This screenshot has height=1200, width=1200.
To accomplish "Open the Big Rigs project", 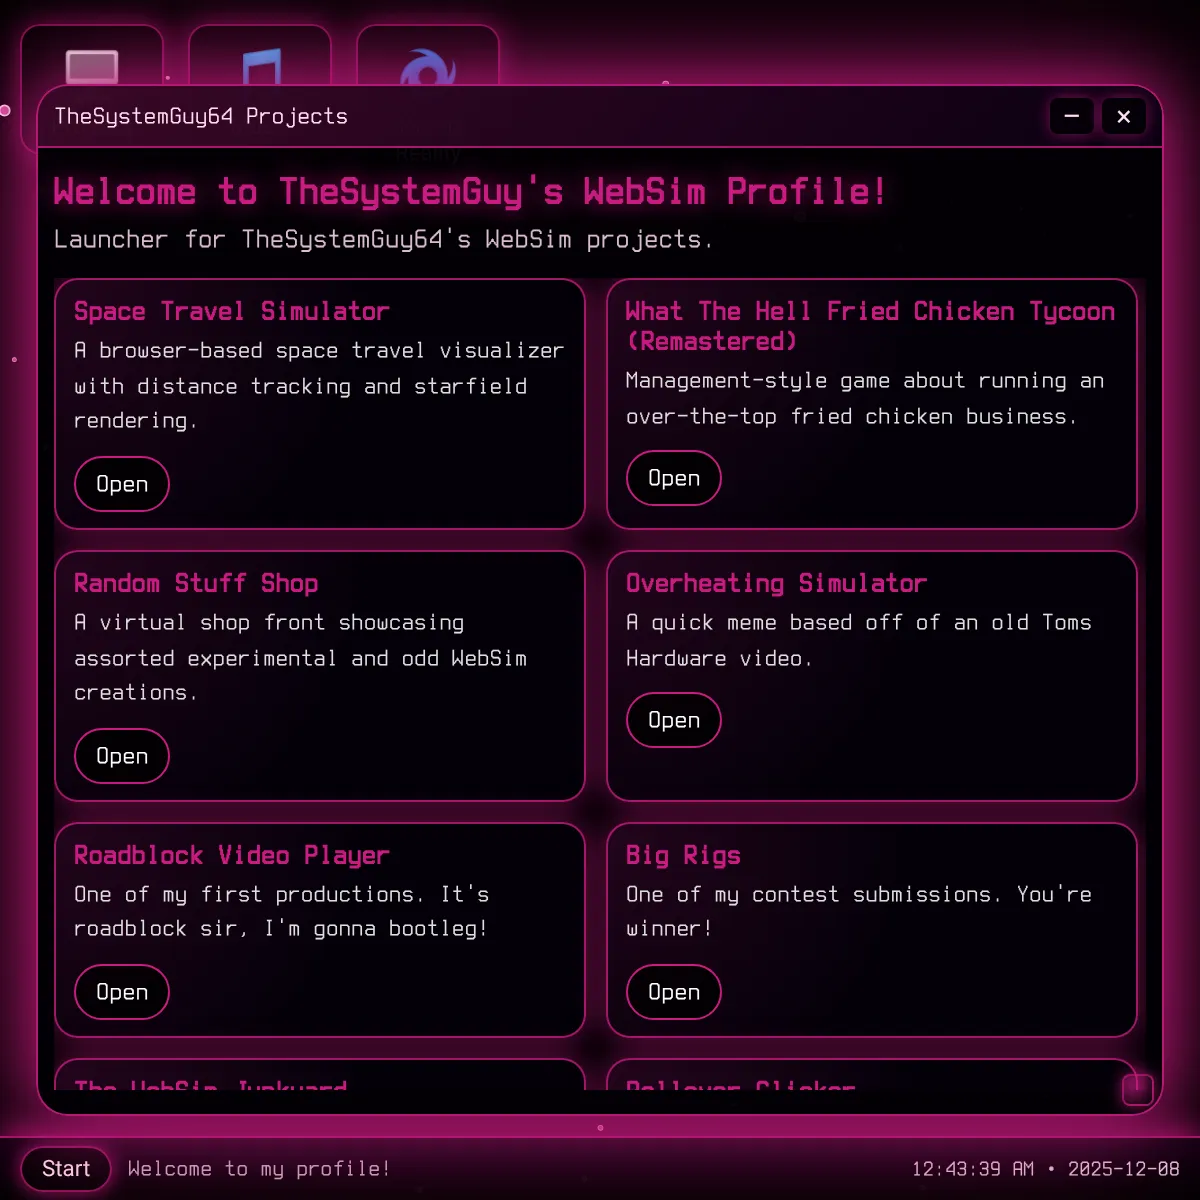I will pyautogui.click(x=673, y=992).
